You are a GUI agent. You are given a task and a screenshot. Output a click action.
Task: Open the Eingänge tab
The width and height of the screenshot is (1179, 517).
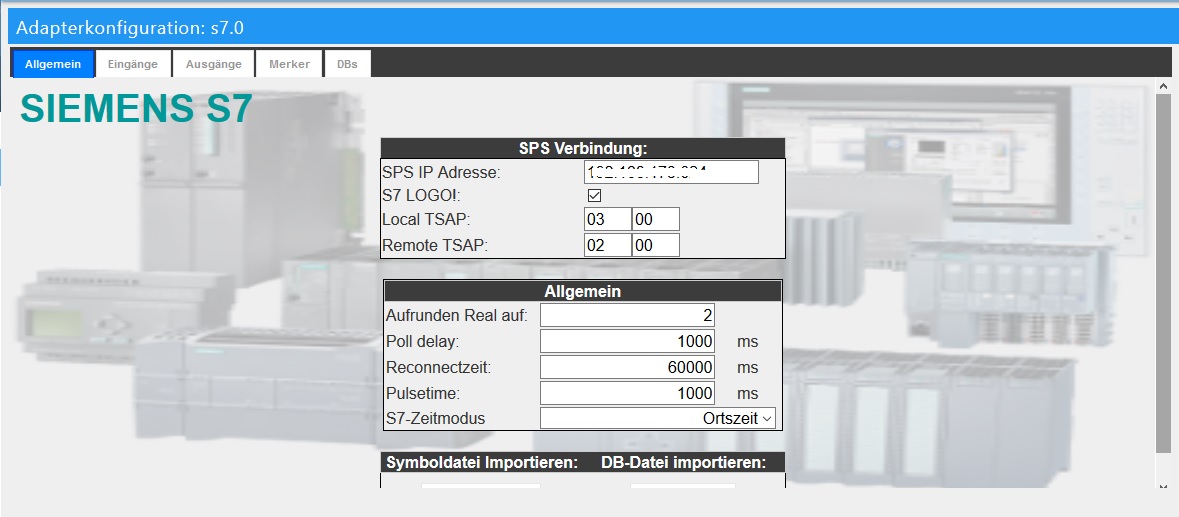132,64
